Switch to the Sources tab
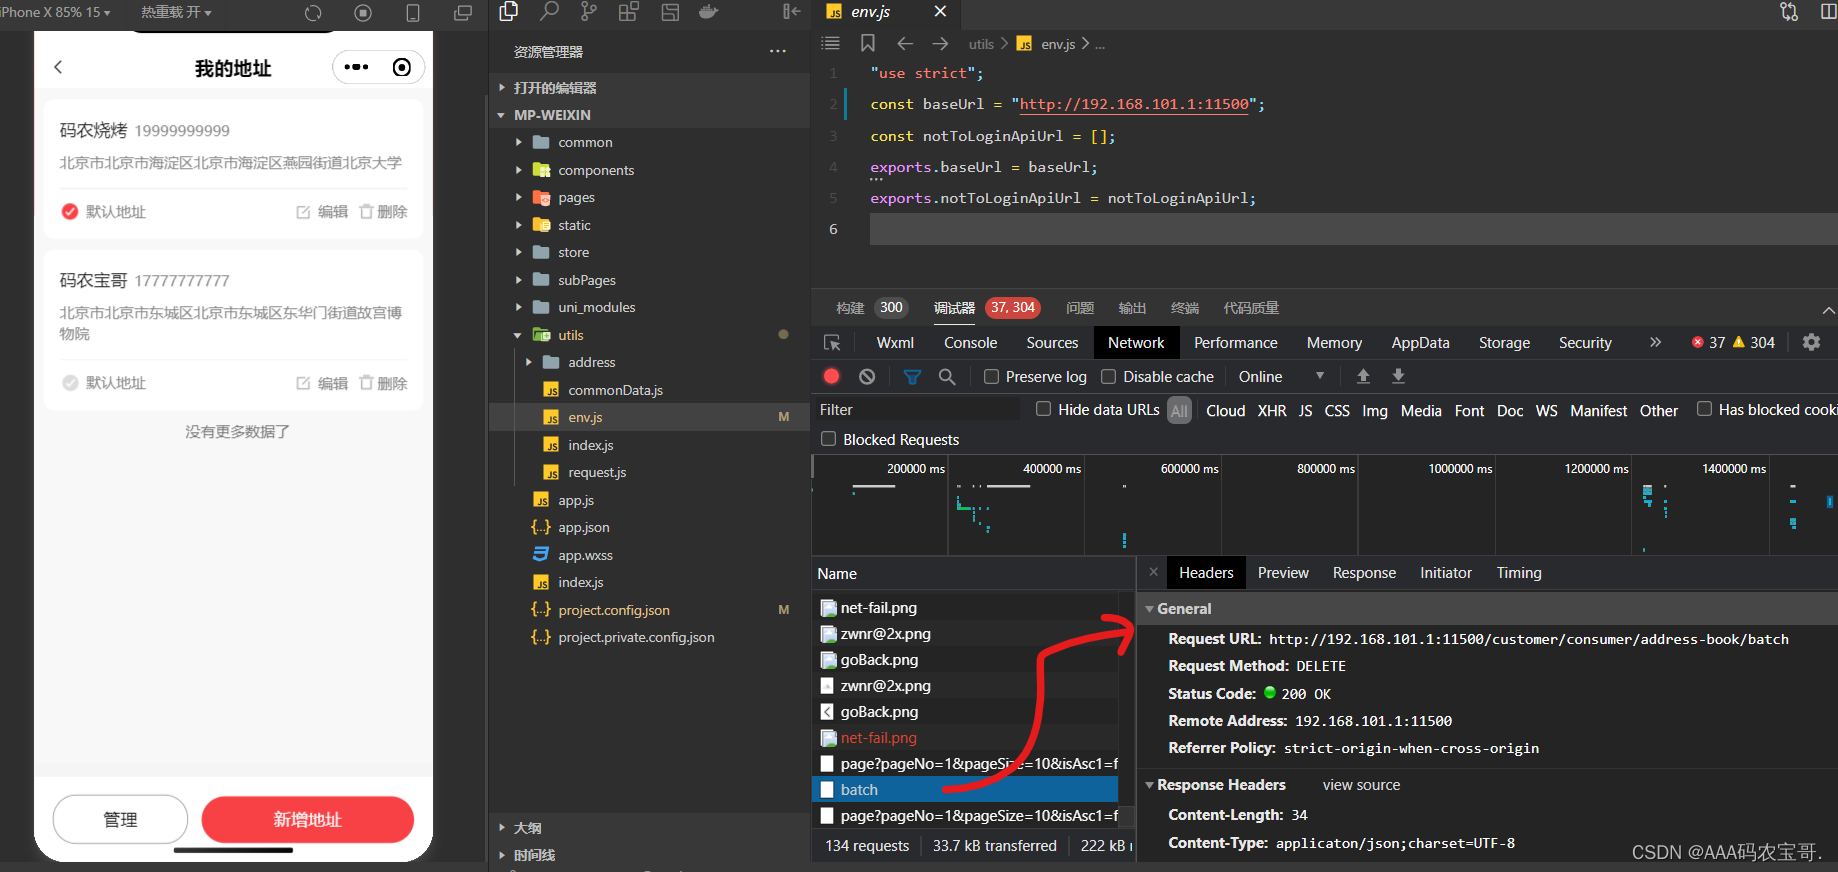 pos(1052,342)
